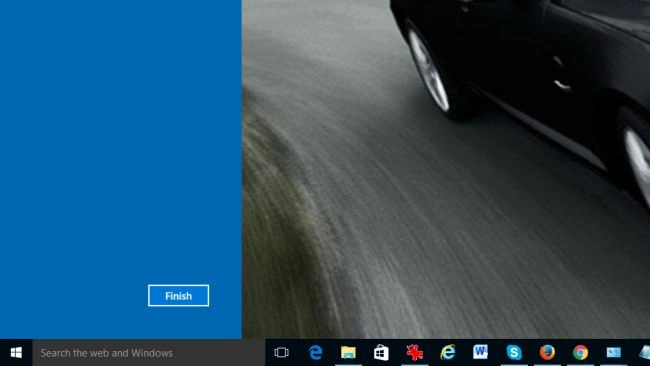Open Microsoft Word from the taskbar
The height and width of the screenshot is (366, 650).
coord(480,352)
